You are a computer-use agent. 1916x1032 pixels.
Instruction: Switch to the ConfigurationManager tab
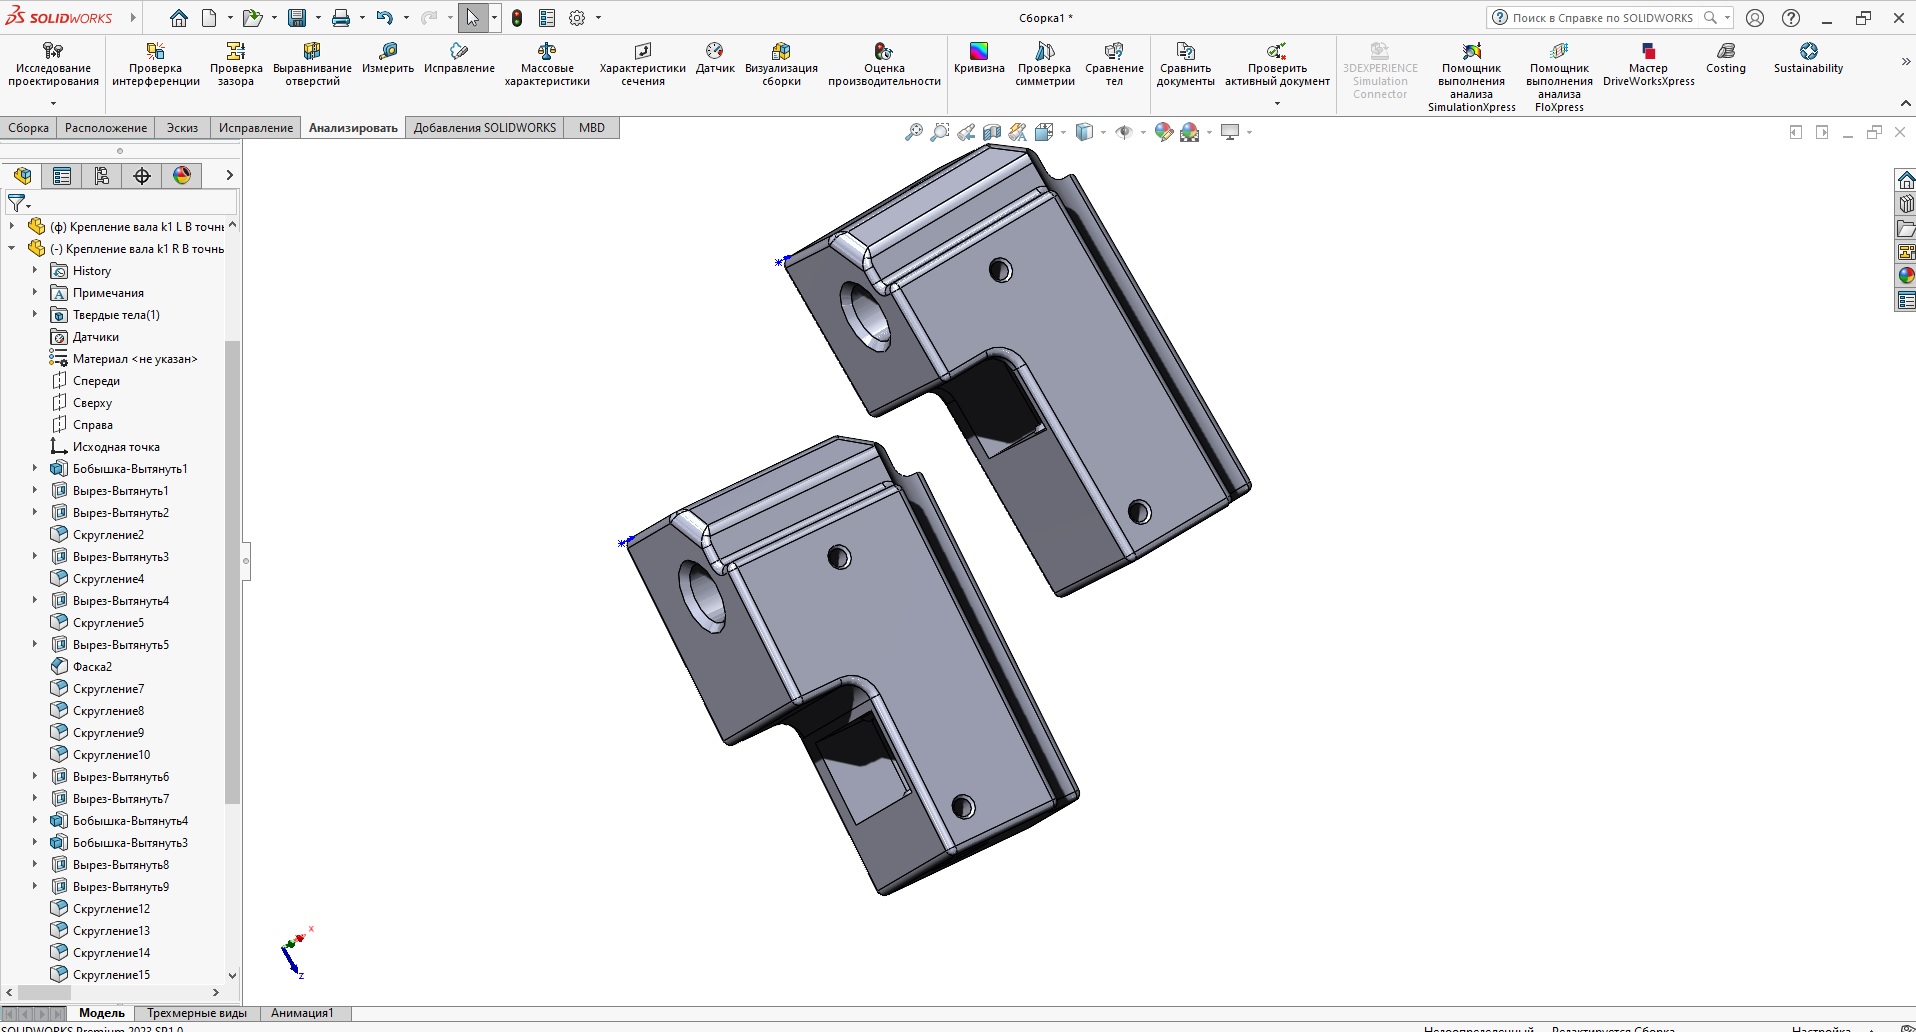pos(101,175)
